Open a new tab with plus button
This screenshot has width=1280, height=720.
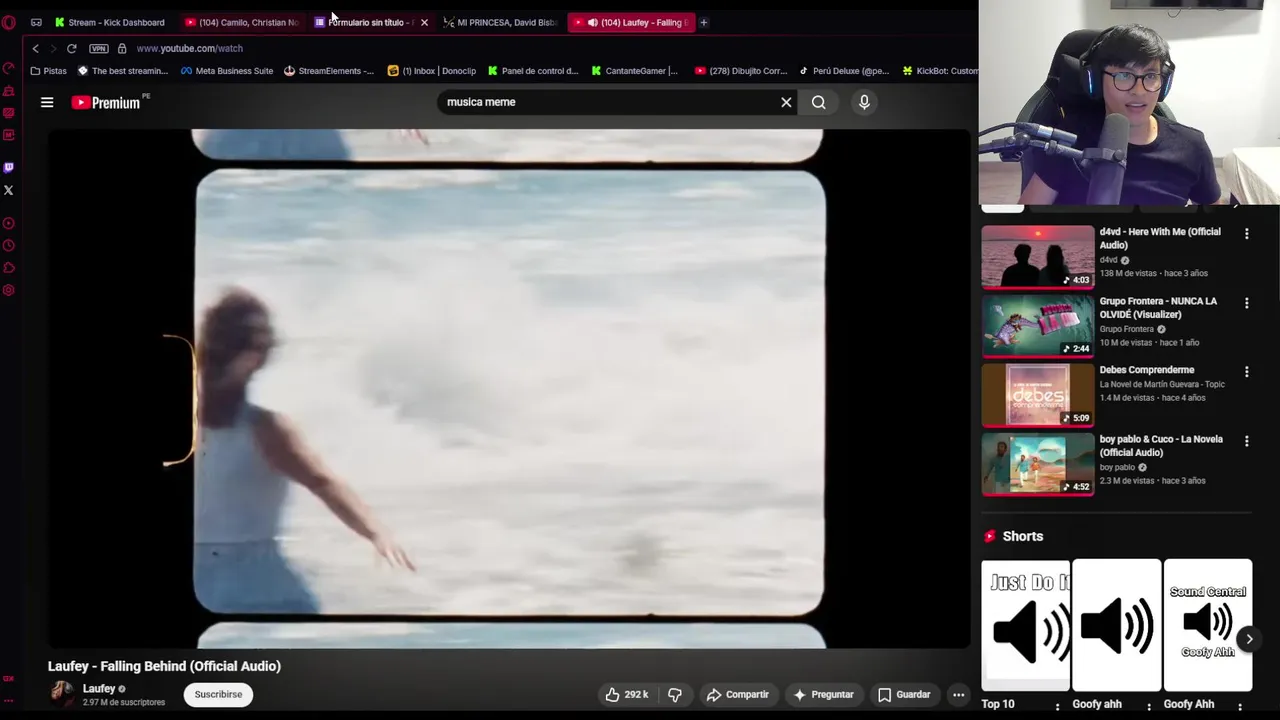coord(703,22)
